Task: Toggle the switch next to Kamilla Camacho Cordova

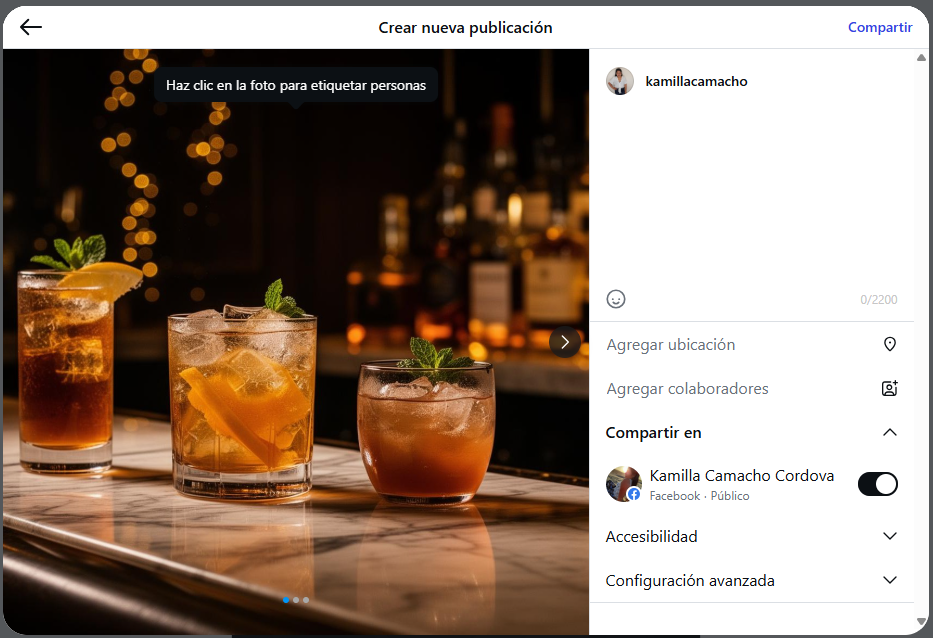Action: click(877, 484)
